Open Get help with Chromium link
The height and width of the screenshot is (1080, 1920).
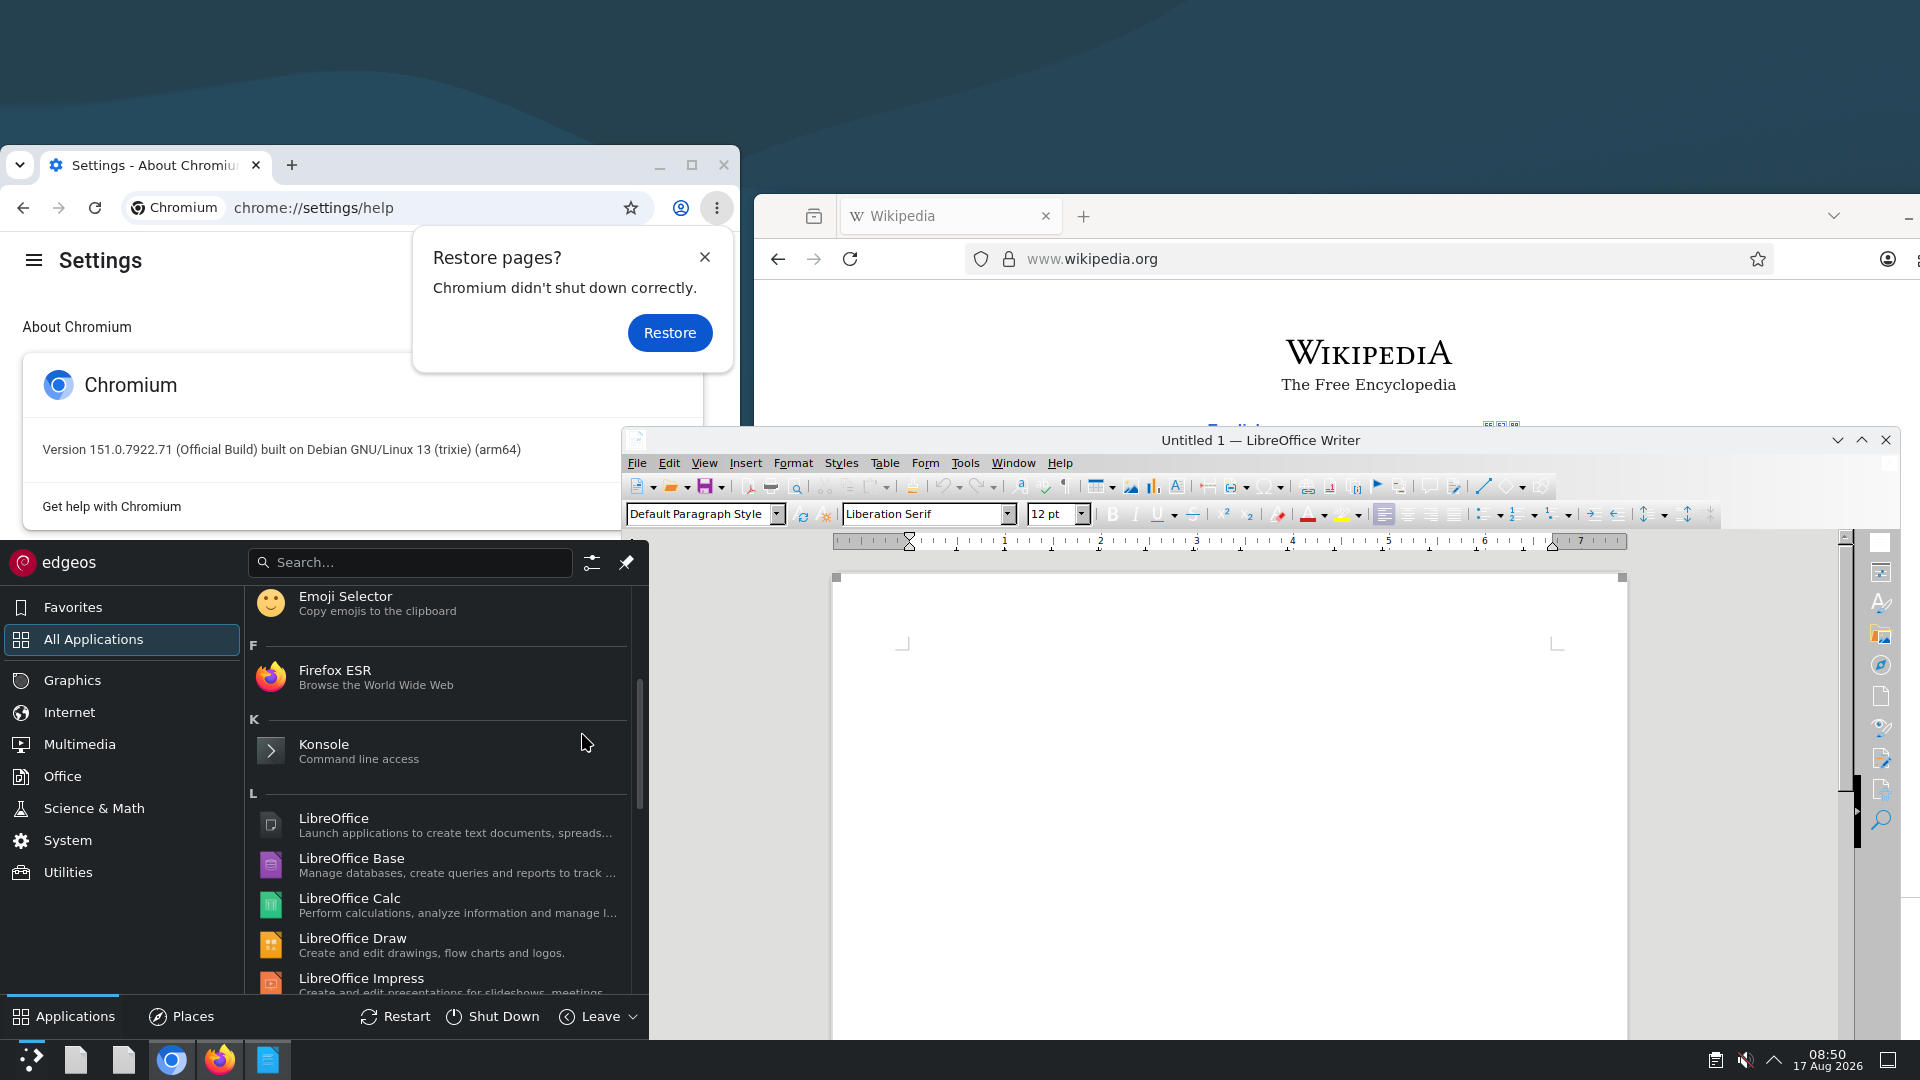112,507
